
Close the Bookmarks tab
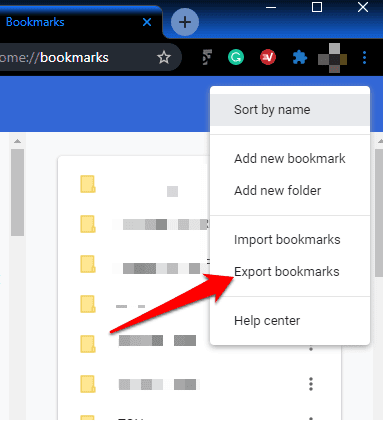pyautogui.click(x=147, y=22)
